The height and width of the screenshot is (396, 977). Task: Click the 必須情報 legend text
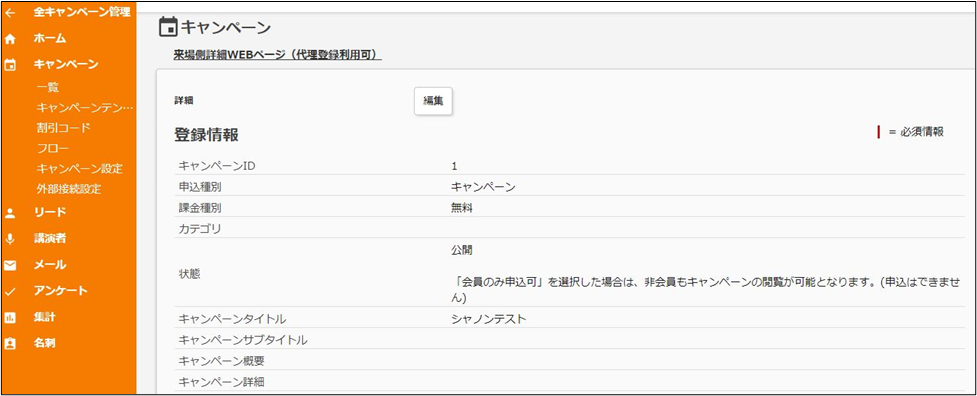pos(922,132)
